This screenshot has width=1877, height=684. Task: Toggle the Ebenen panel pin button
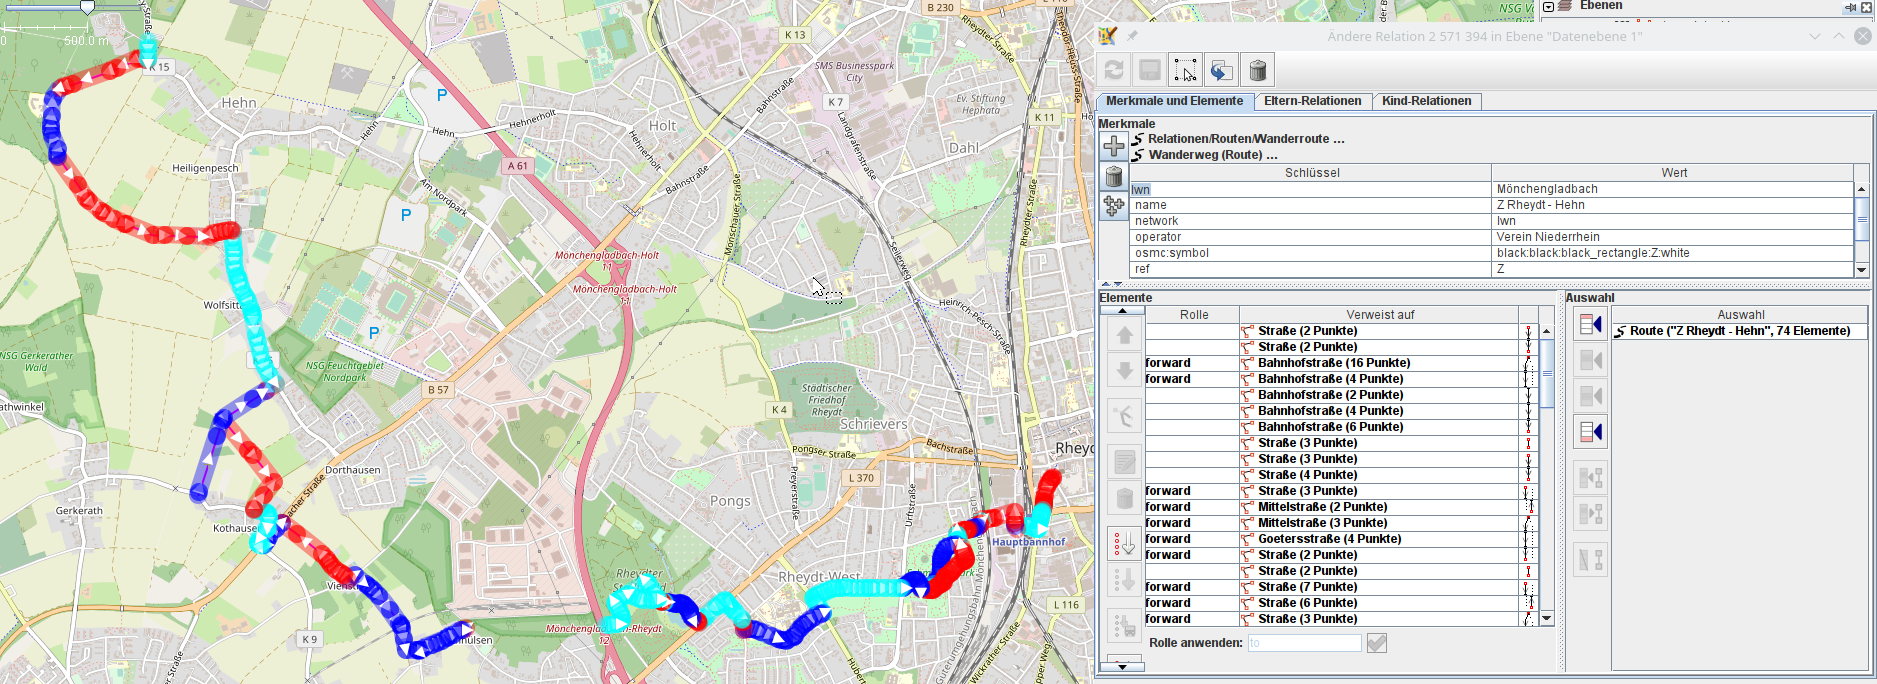[x=1850, y=7]
